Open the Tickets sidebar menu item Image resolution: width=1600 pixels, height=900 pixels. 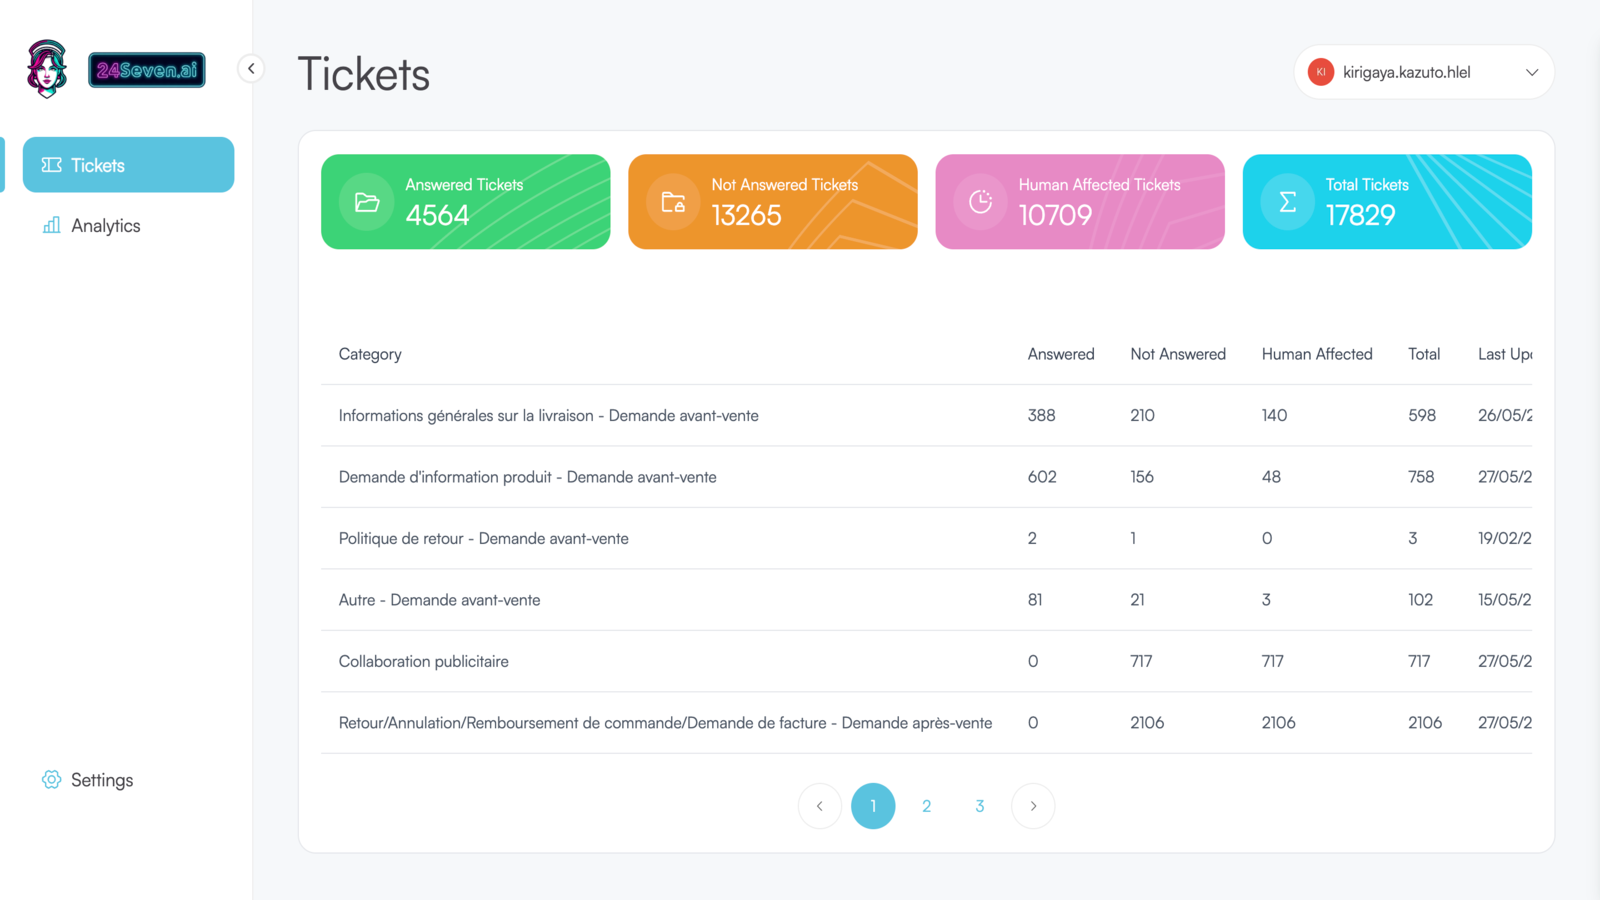coord(128,165)
